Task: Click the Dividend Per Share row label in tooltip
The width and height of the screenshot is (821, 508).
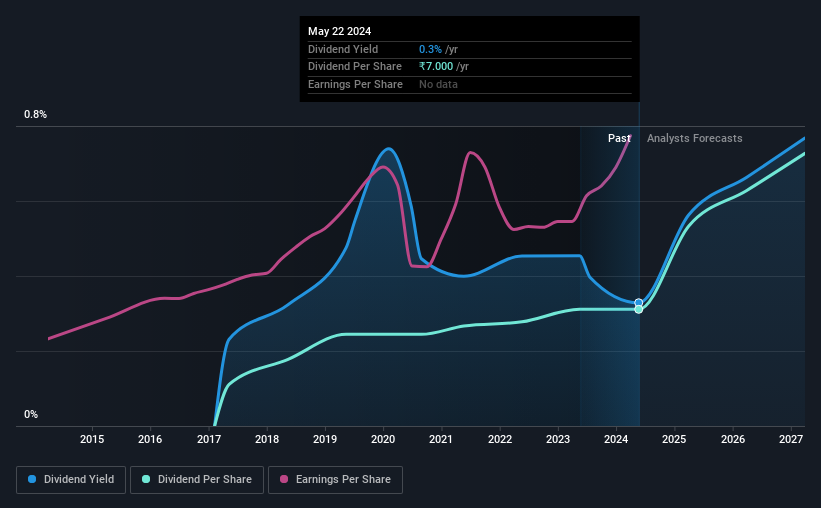Action: 355,67
